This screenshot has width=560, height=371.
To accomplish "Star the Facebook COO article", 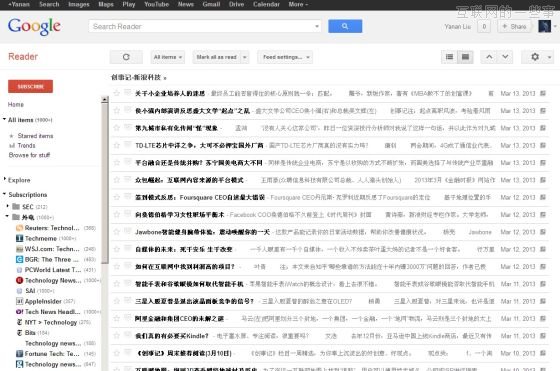I will pos(116,214).
